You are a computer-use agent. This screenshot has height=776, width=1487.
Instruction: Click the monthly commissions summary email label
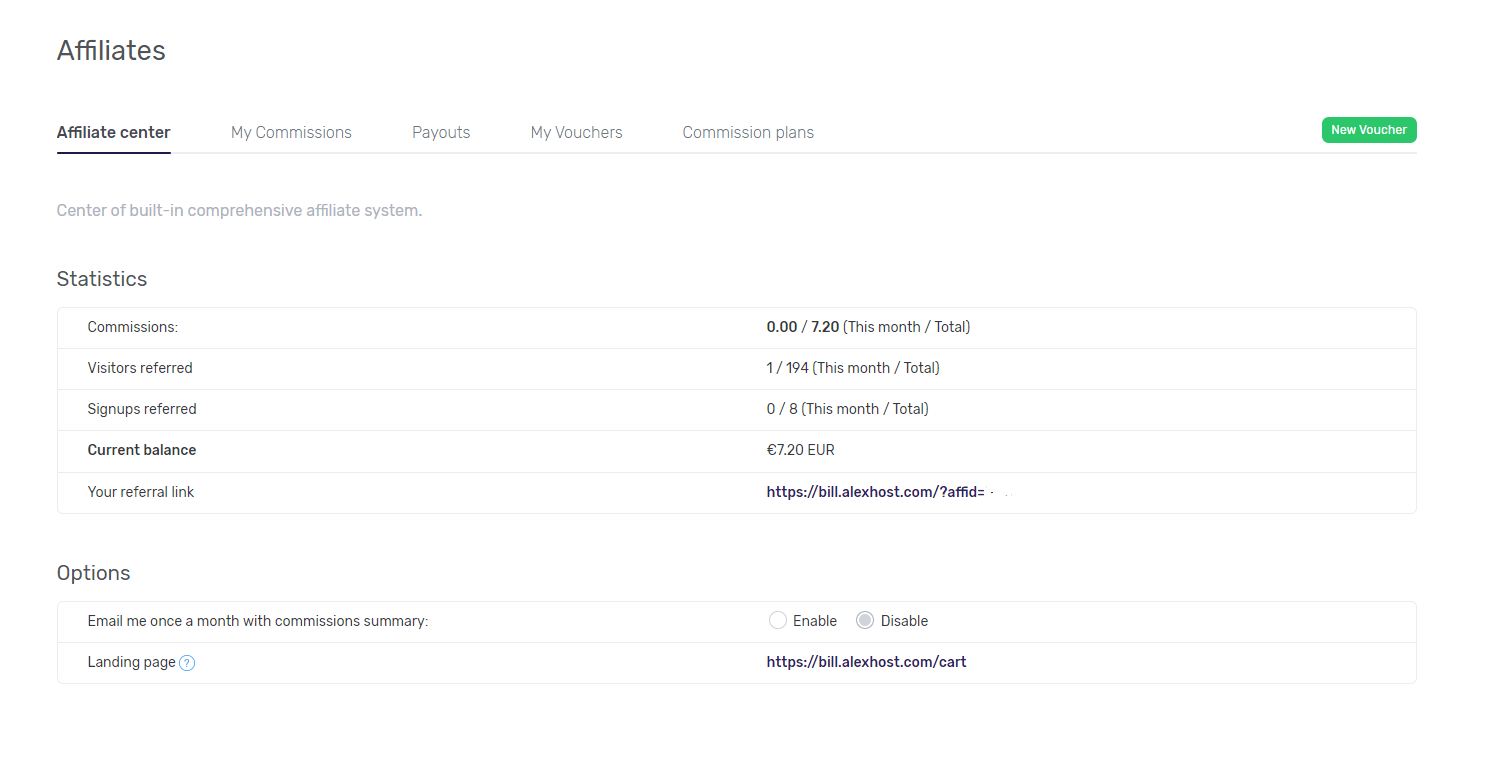(x=257, y=621)
